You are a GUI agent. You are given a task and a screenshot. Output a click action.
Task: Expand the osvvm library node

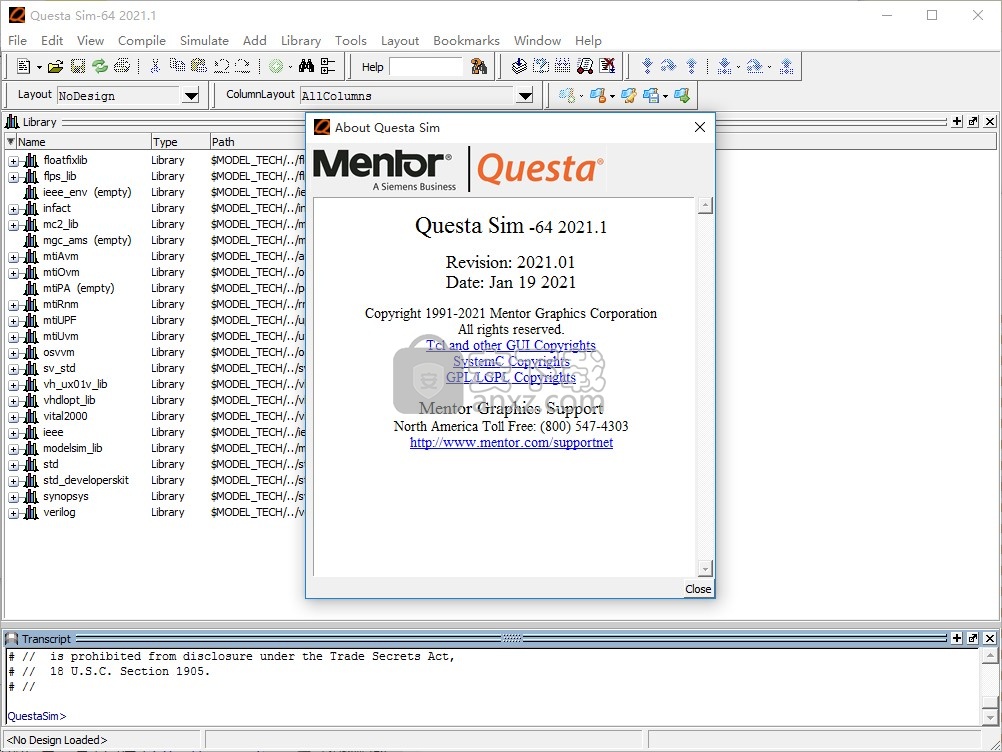pyautogui.click(x=13, y=353)
